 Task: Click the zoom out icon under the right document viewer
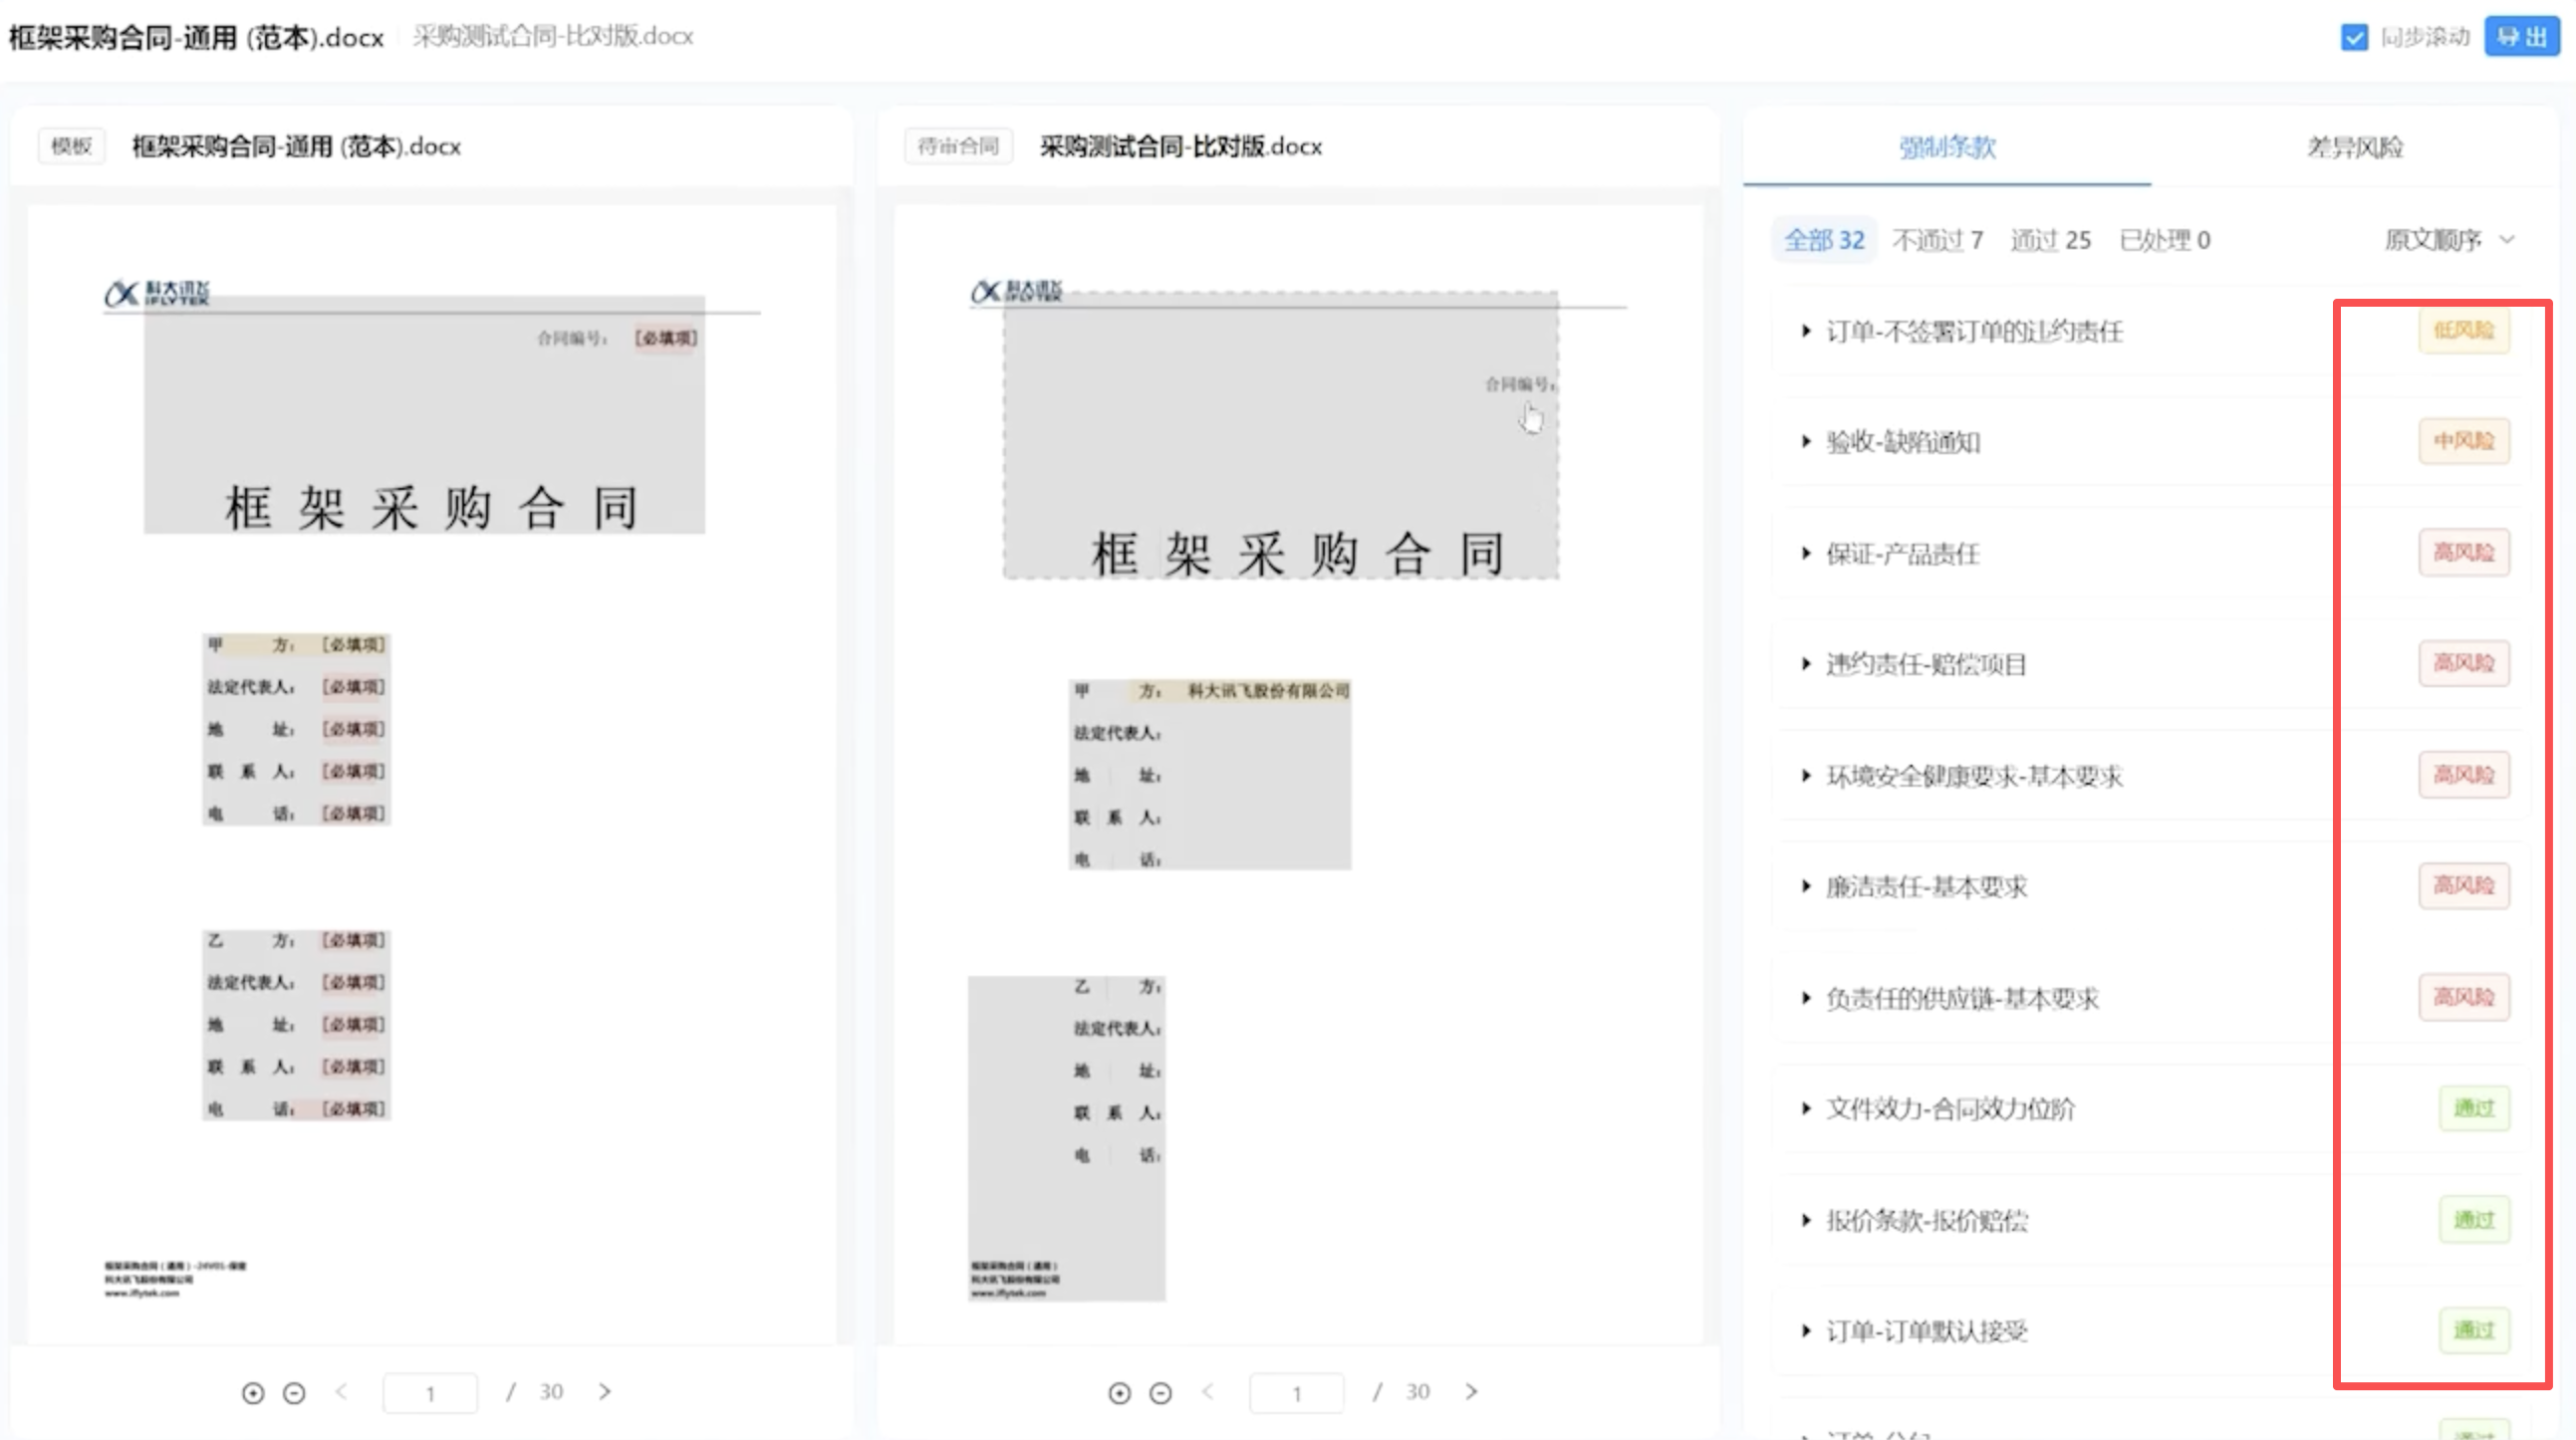click(x=1160, y=1392)
